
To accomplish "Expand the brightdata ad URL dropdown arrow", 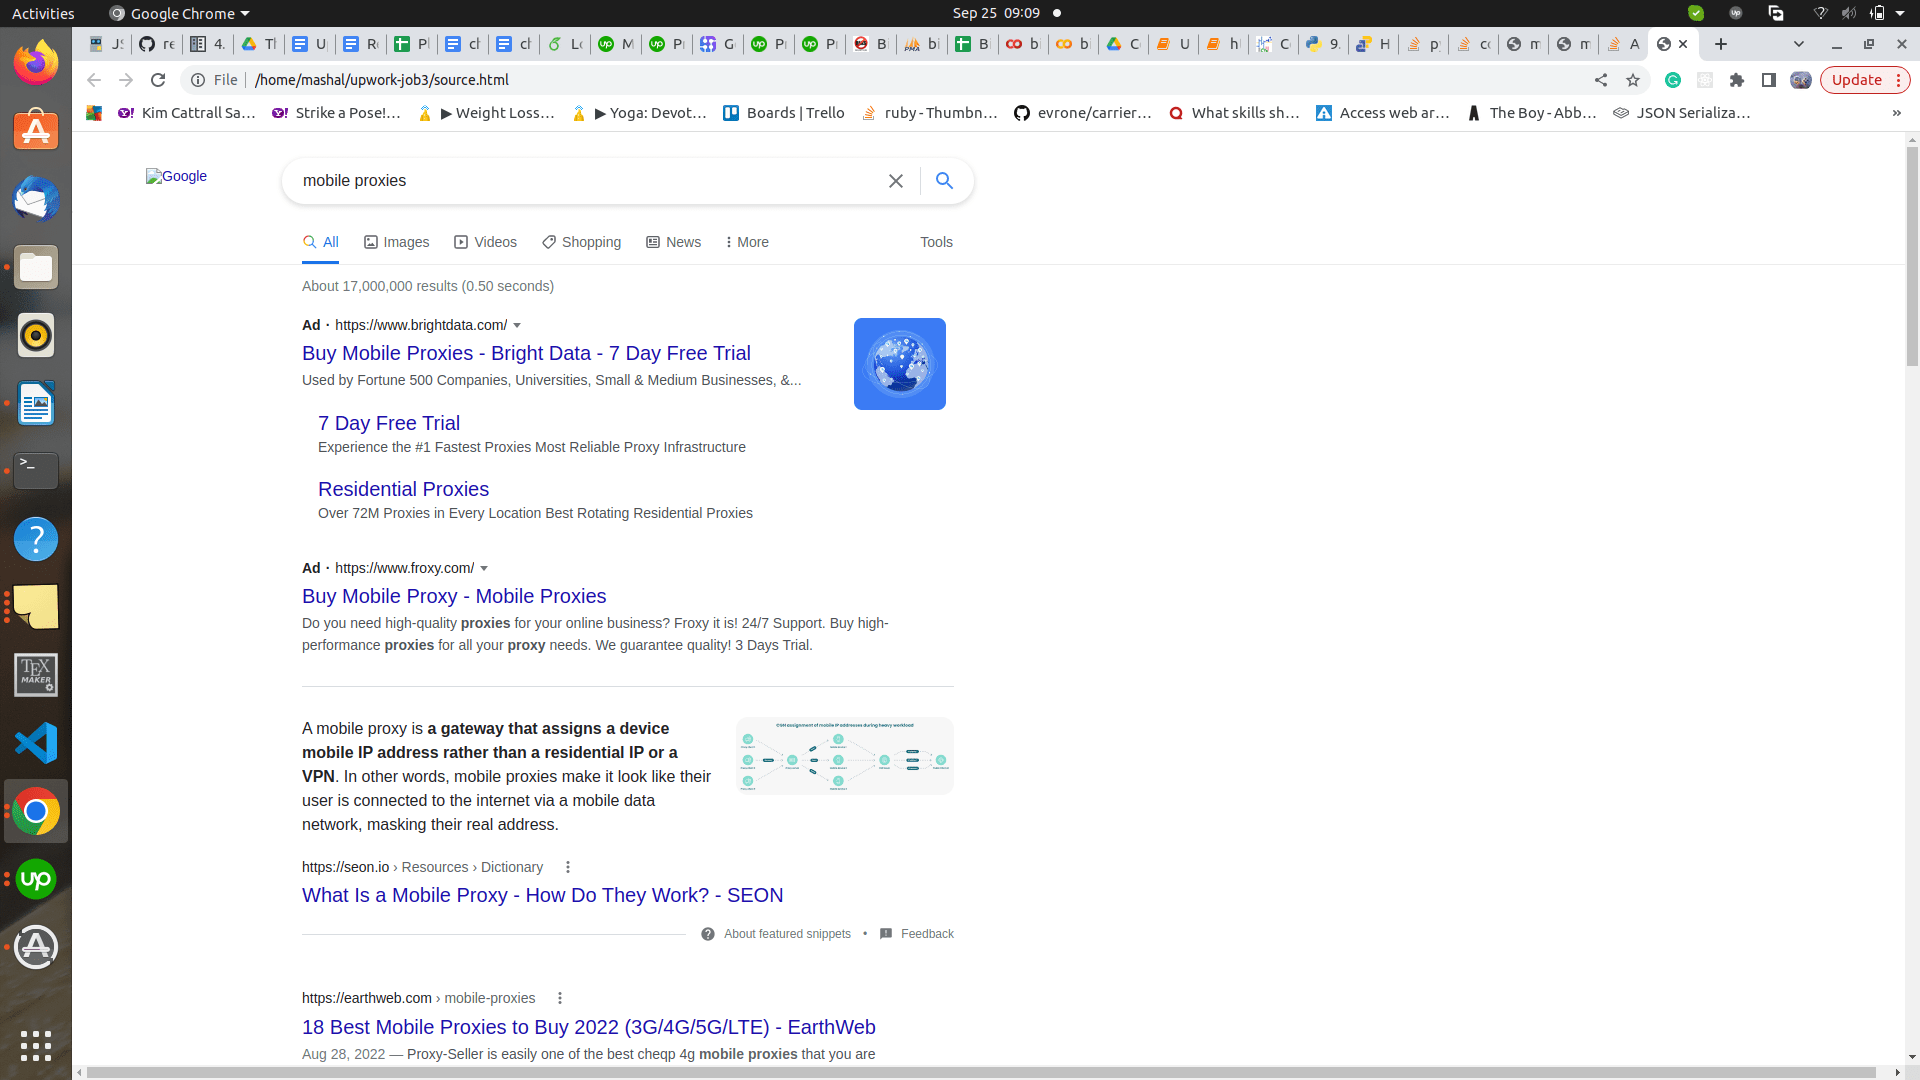I will (x=517, y=326).
